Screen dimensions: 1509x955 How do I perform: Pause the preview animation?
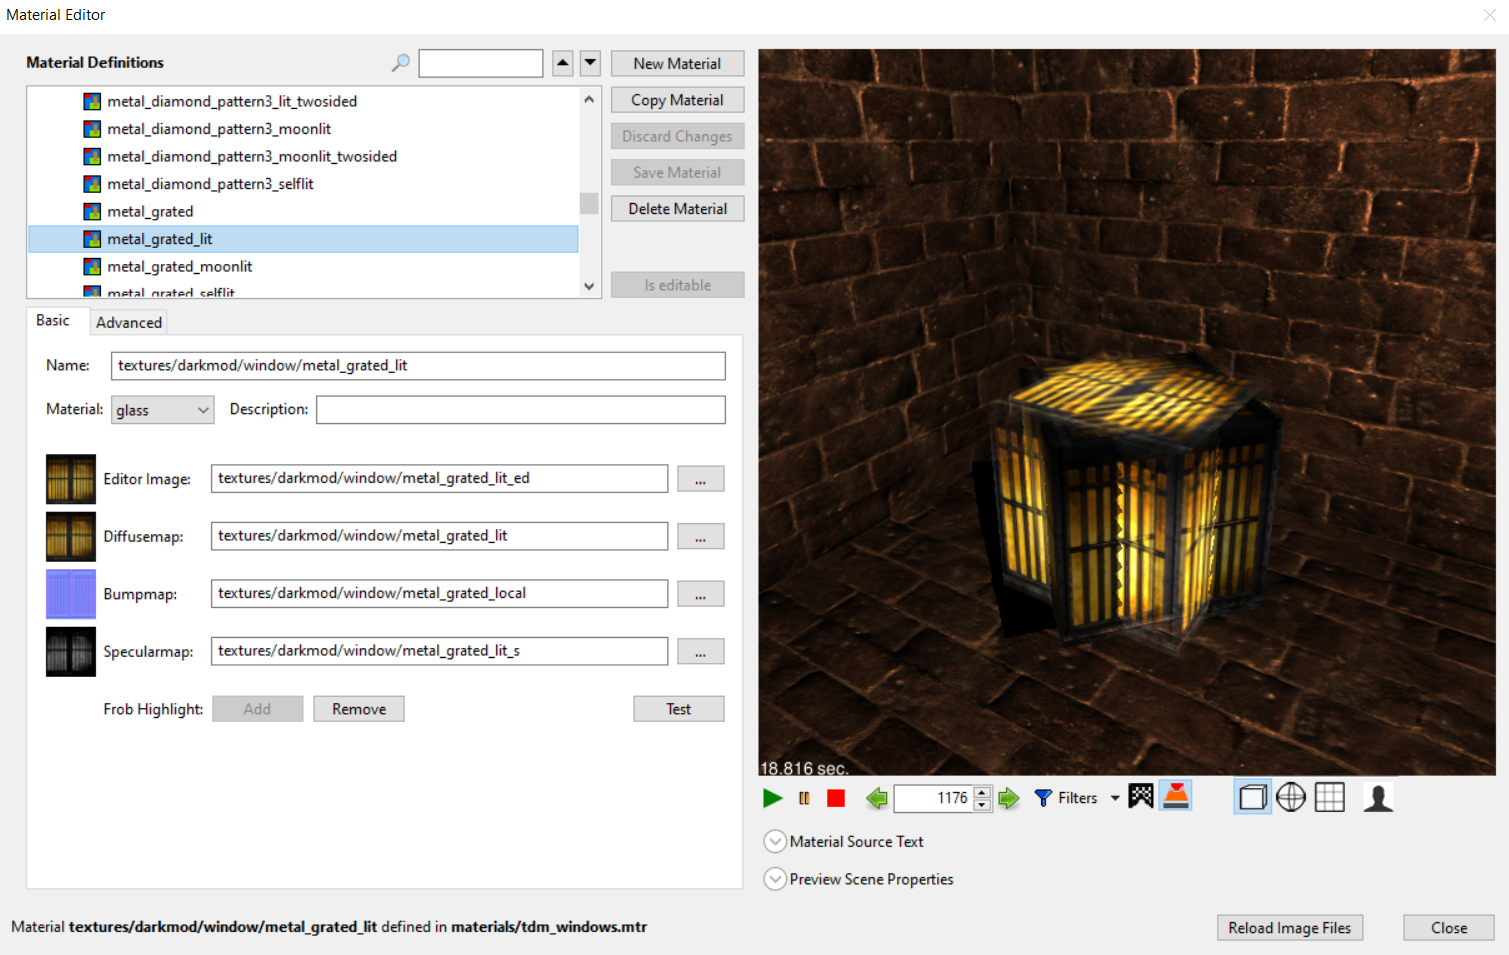click(804, 798)
